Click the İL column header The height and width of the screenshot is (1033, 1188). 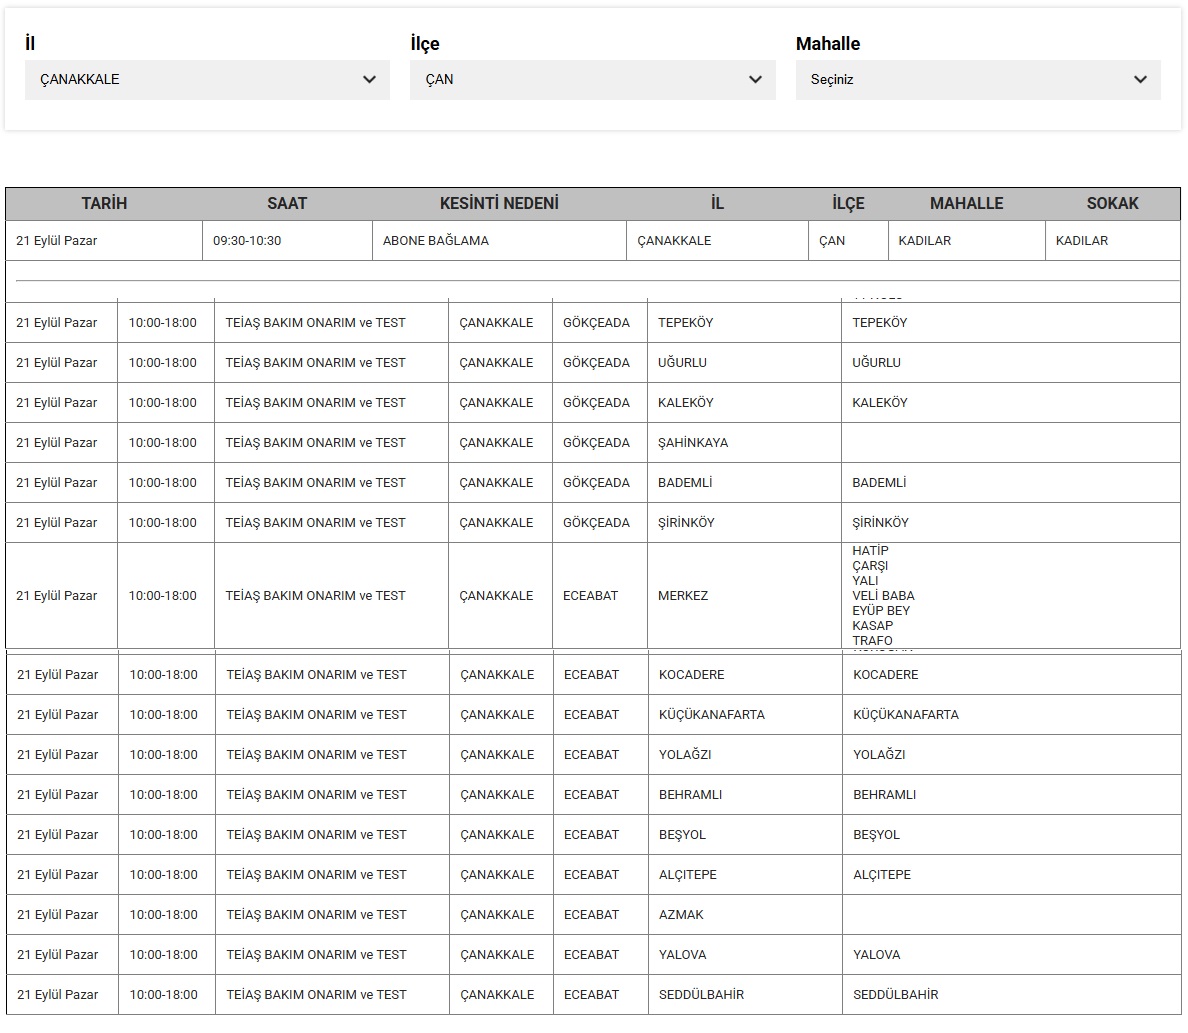717,204
